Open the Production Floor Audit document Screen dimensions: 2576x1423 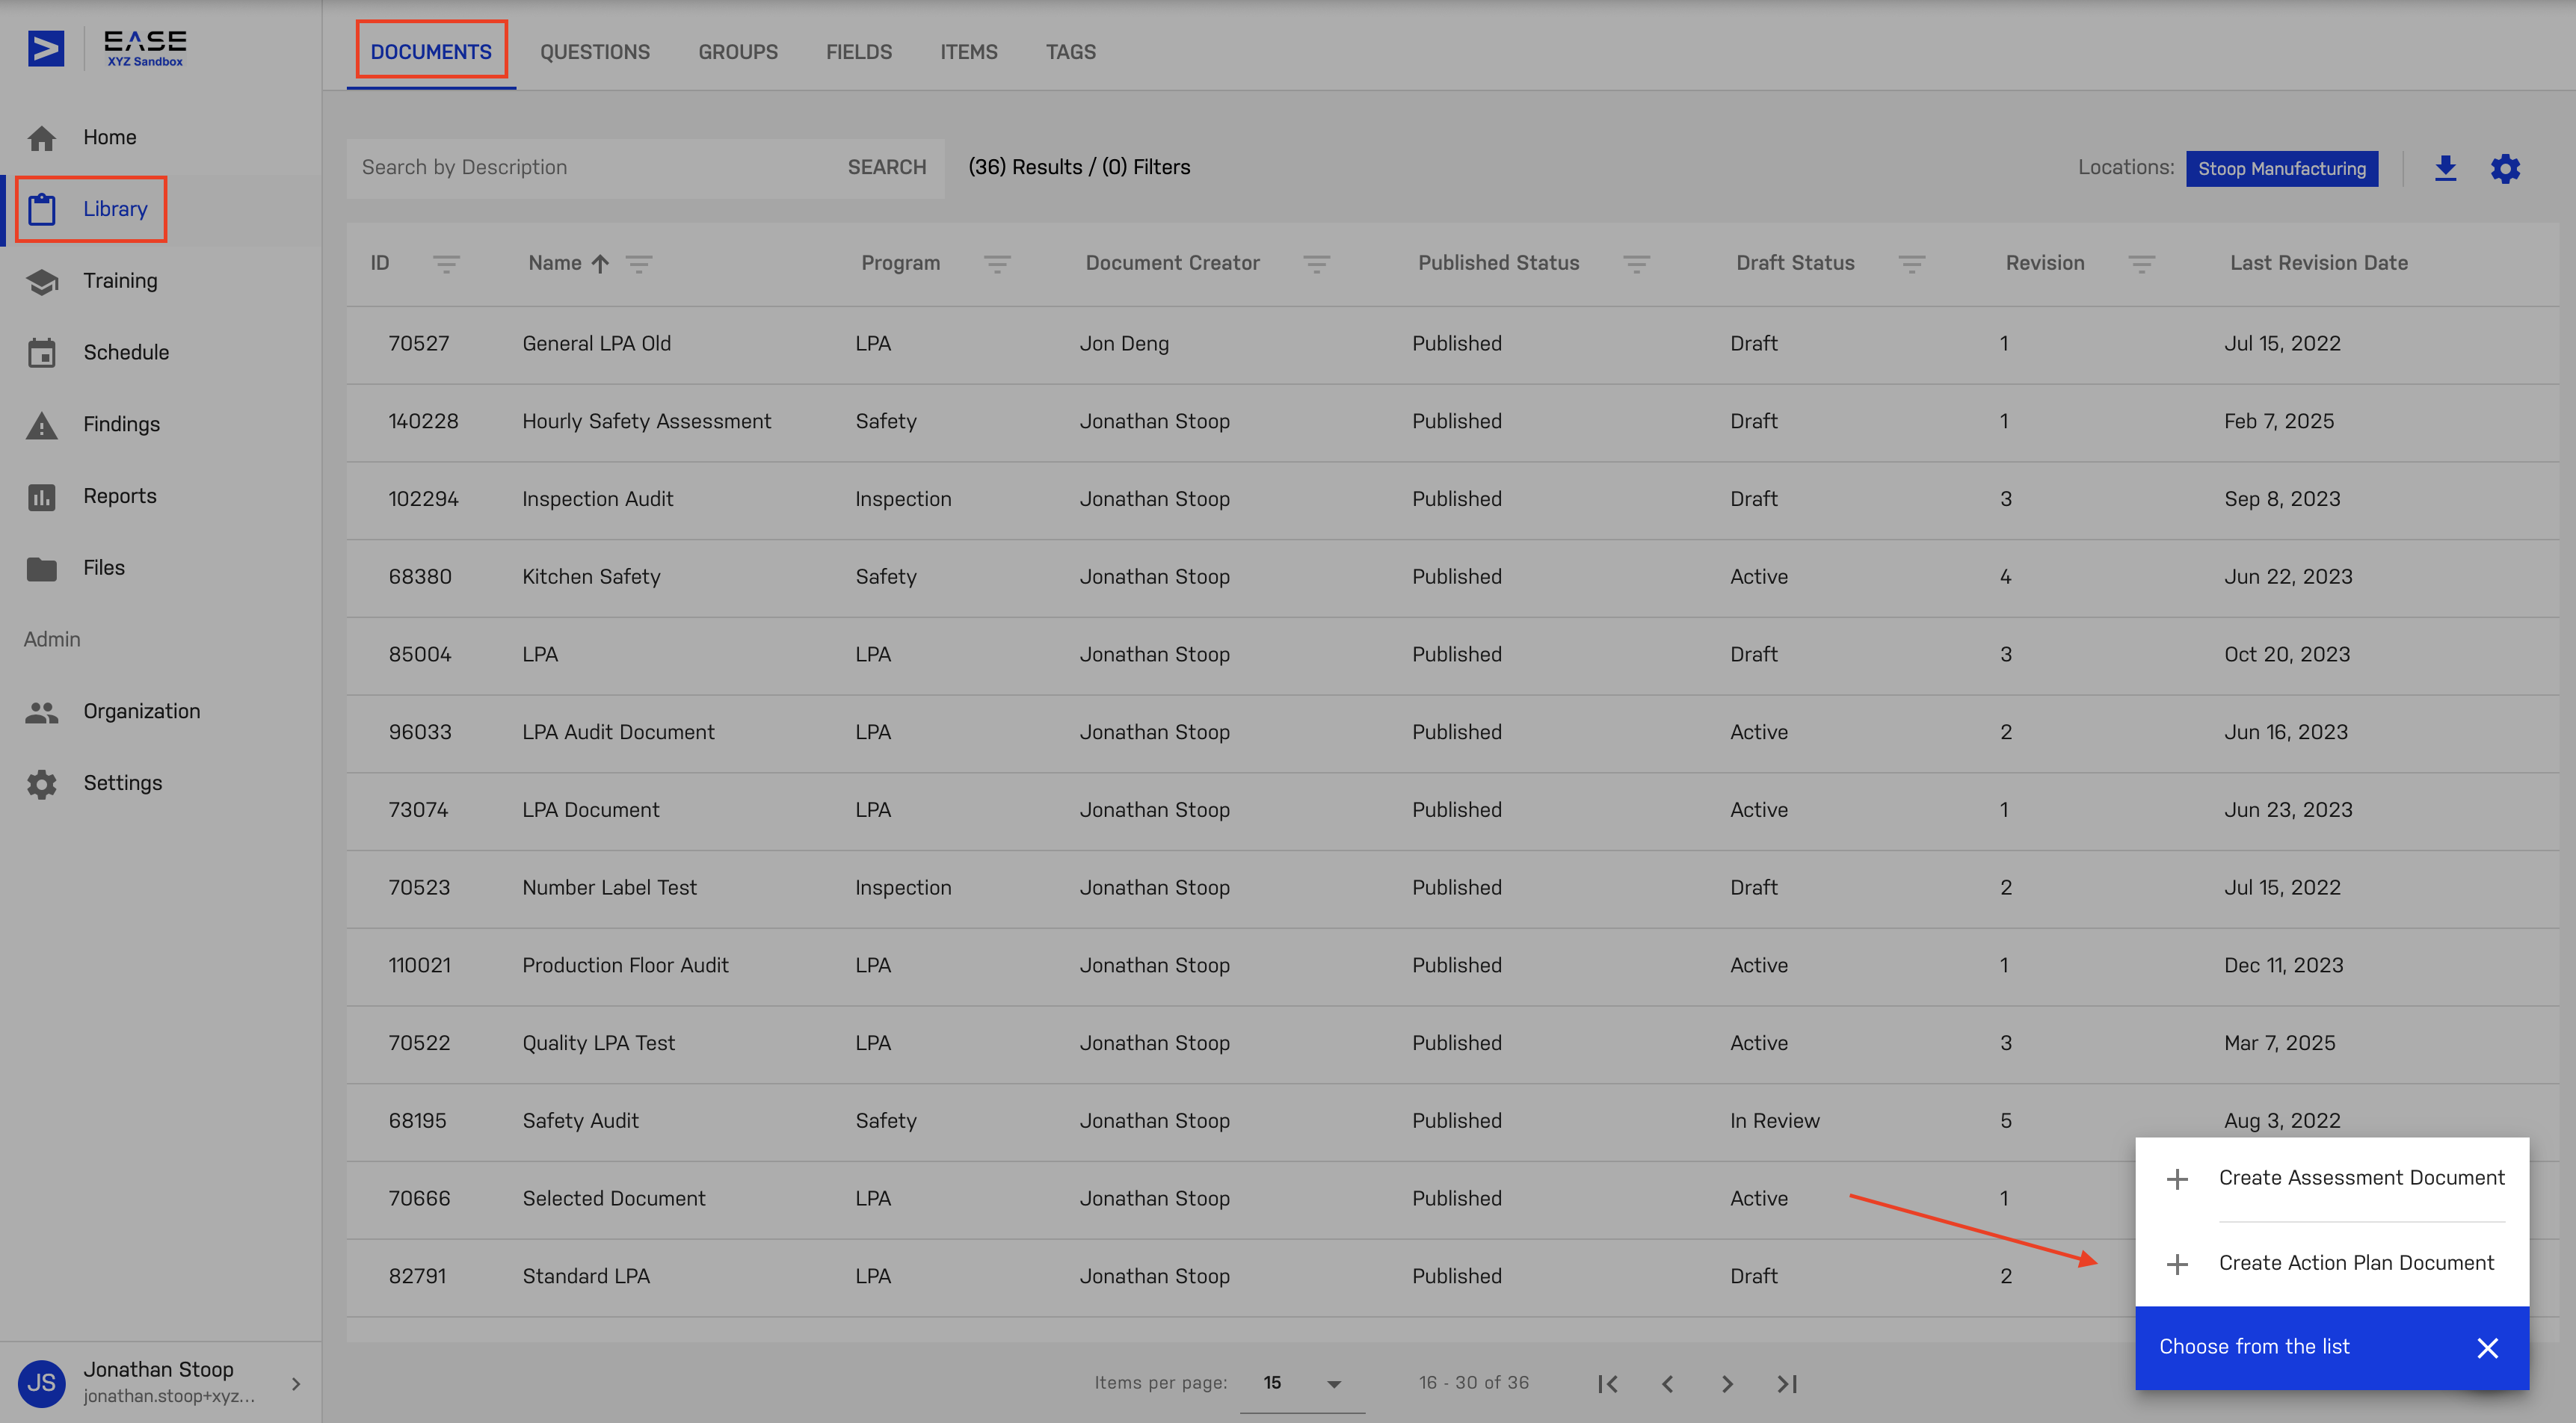pos(625,966)
